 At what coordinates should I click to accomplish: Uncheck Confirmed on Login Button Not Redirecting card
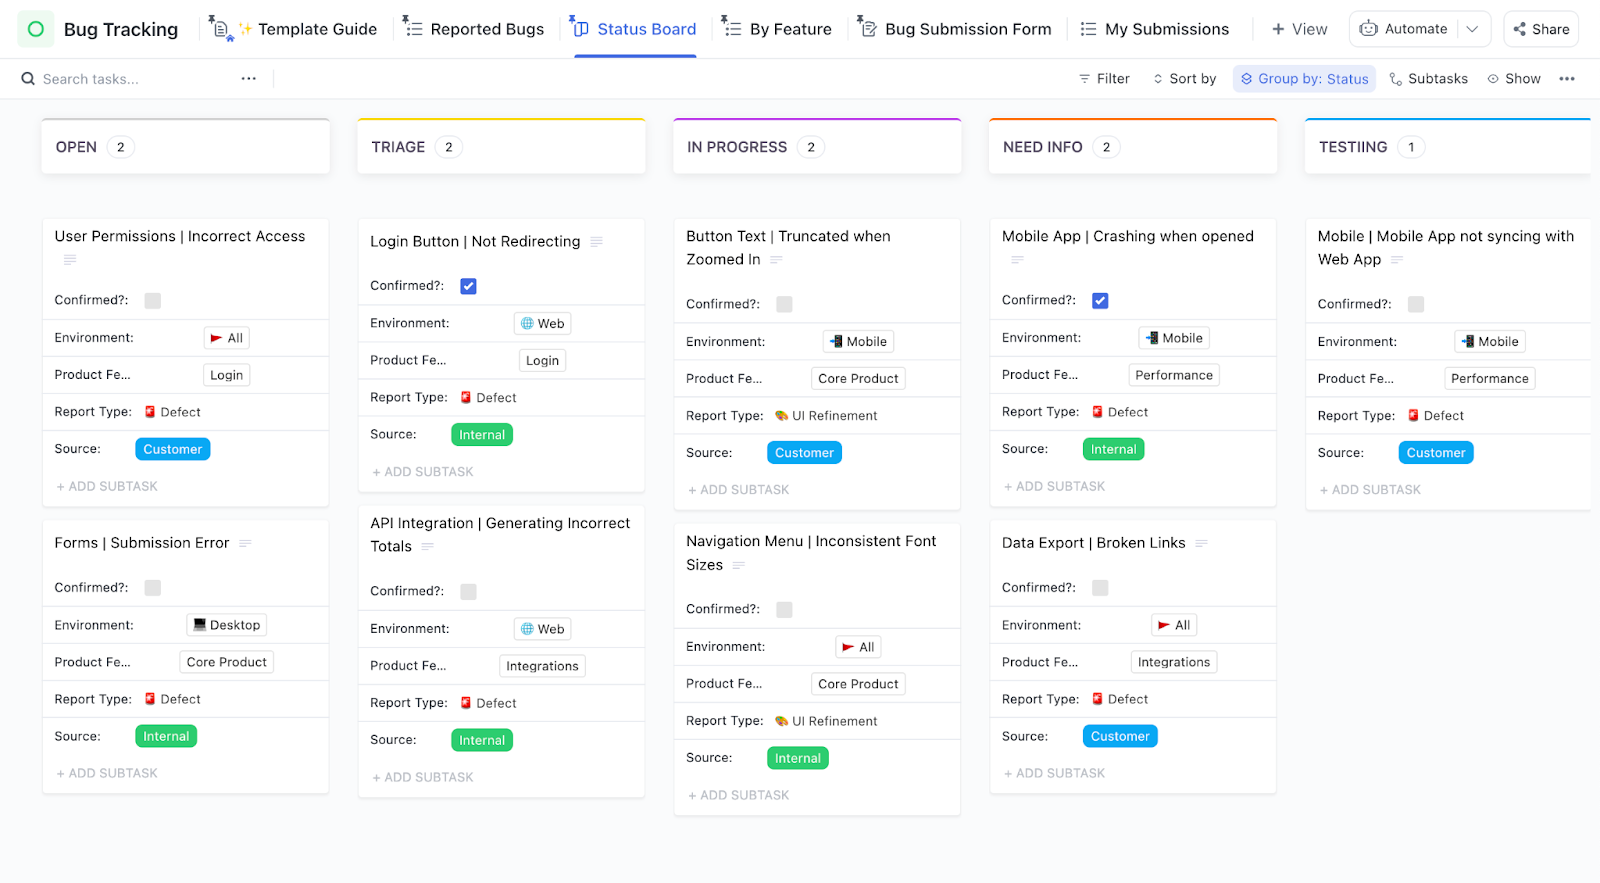(468, 286)
